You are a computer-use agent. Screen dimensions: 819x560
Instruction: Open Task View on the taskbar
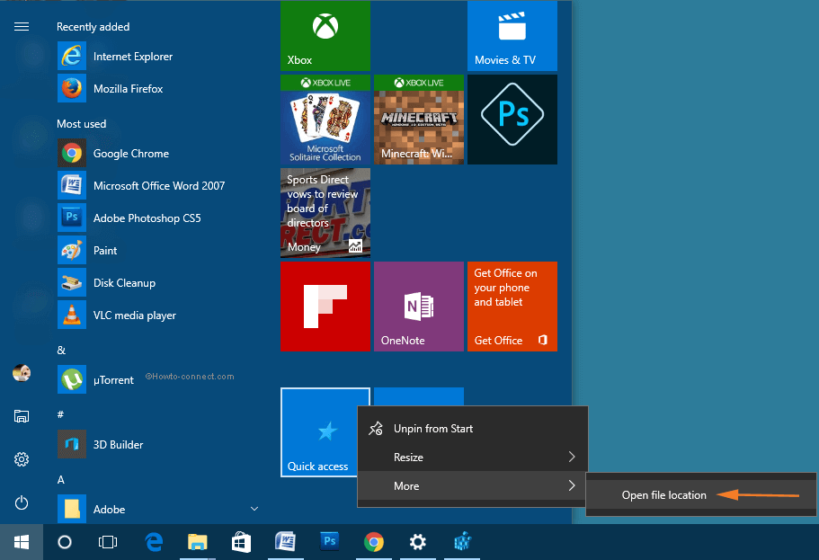click(108, 542)
